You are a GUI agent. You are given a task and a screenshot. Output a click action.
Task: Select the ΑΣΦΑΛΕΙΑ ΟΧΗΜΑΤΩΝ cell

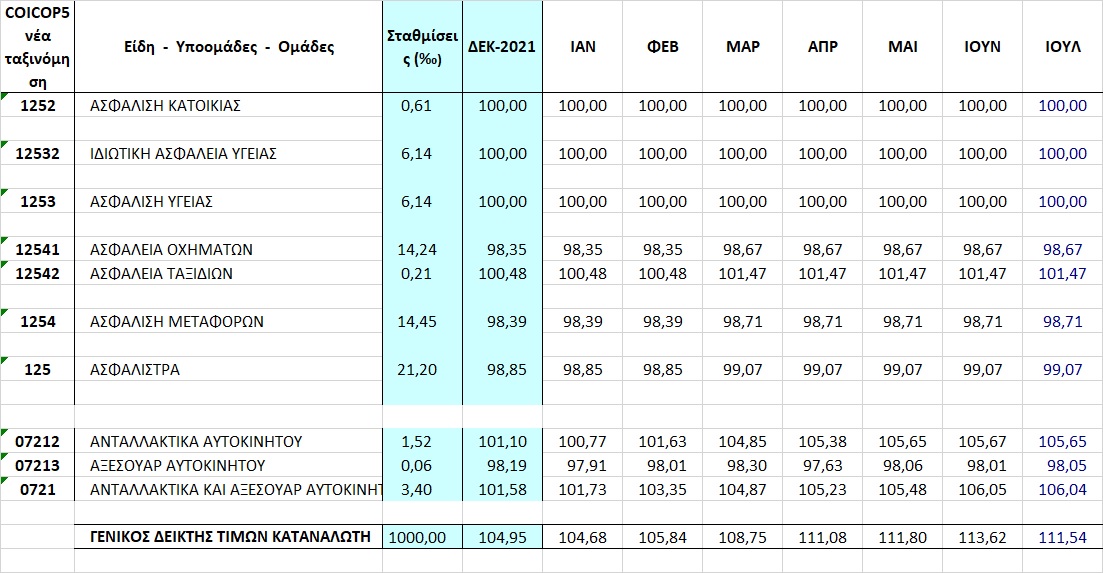pos(229,249)
